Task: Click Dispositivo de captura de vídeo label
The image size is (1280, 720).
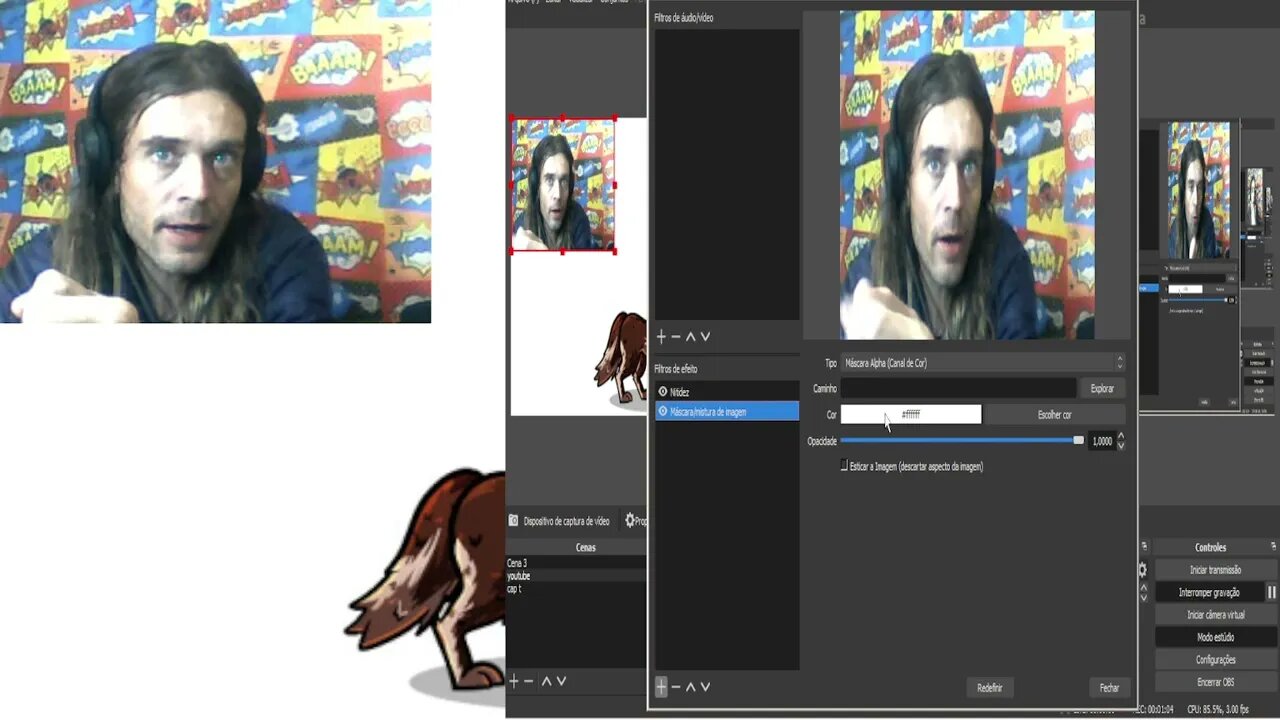Action: coord(566,521)
